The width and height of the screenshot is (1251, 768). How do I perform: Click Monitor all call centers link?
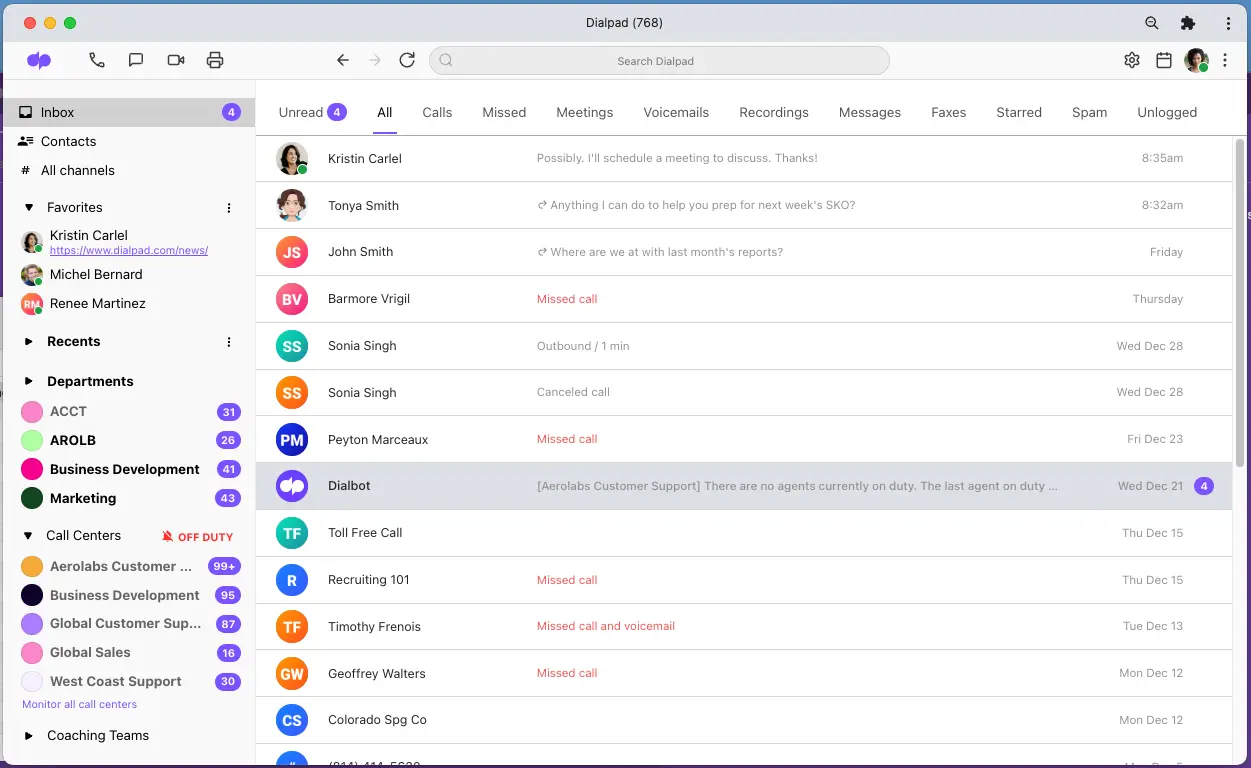click(x=79, y=704)
